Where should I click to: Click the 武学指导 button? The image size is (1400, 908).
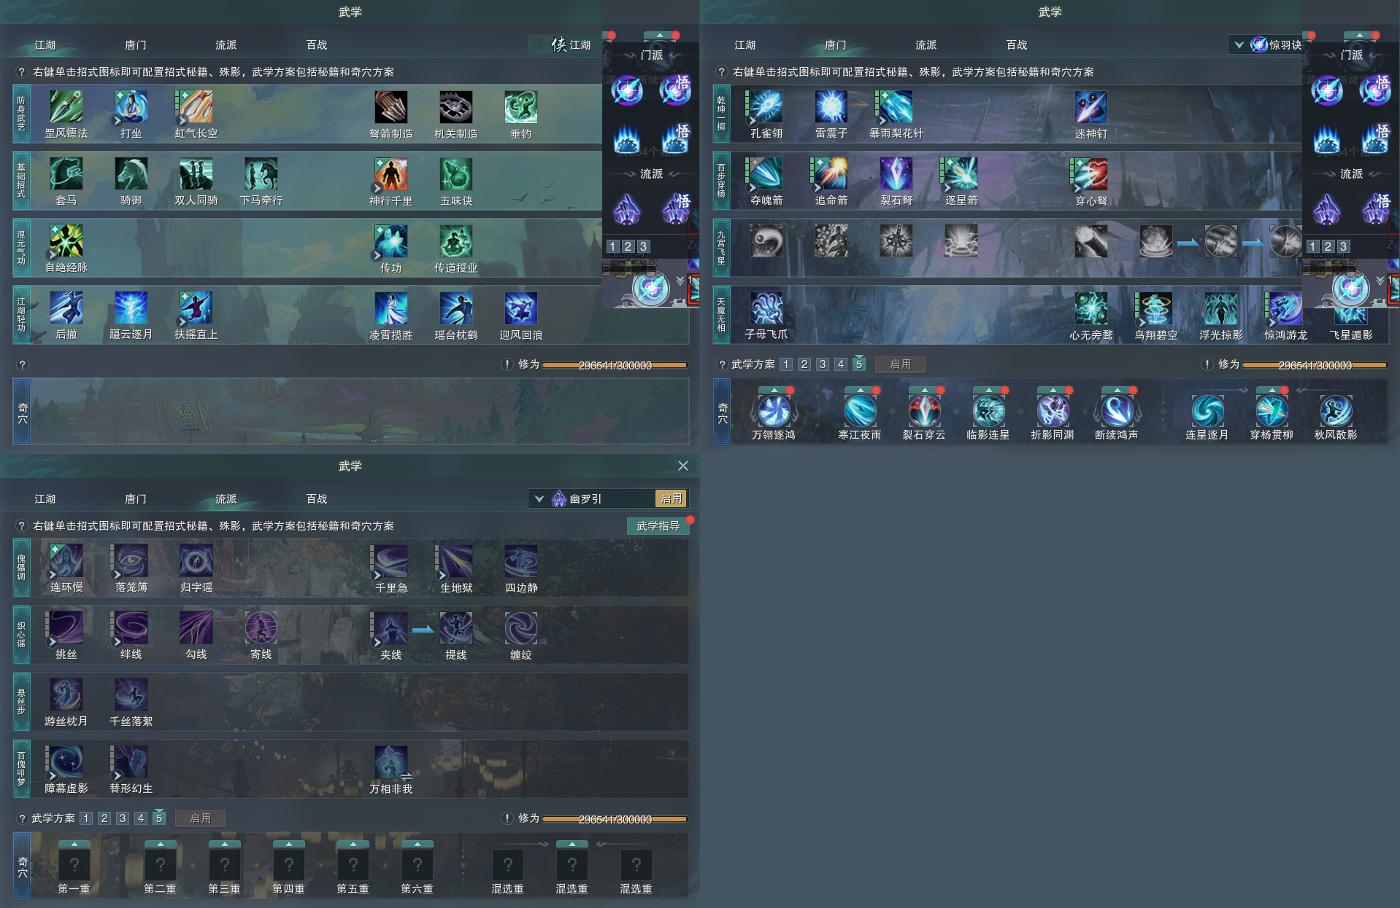[658, 526]
